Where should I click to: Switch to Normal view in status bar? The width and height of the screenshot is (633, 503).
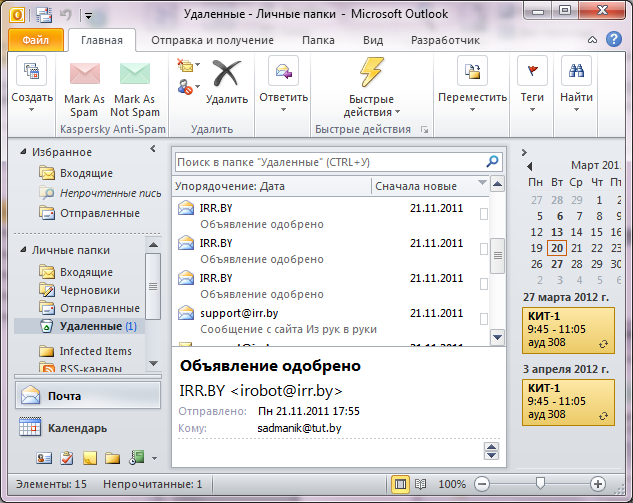coord(400,484)
